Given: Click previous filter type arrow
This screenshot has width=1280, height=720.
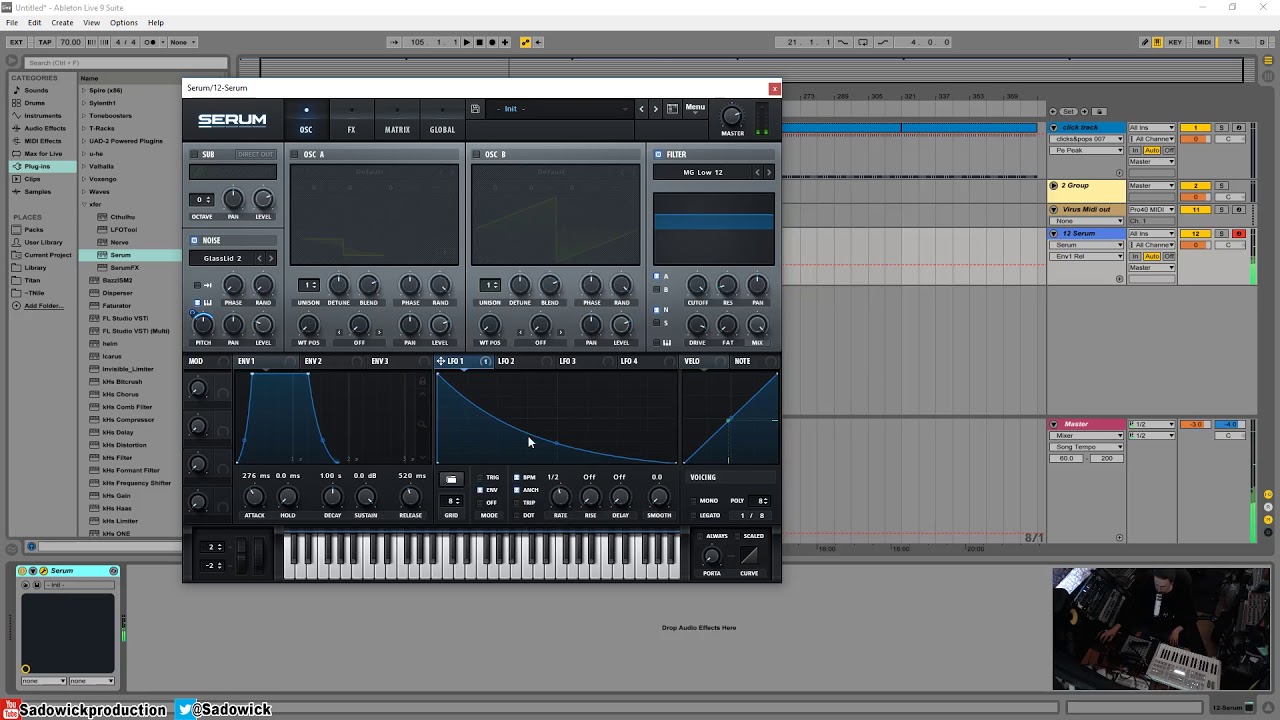Looking at the screenshot, I should [x=757, y=172].
